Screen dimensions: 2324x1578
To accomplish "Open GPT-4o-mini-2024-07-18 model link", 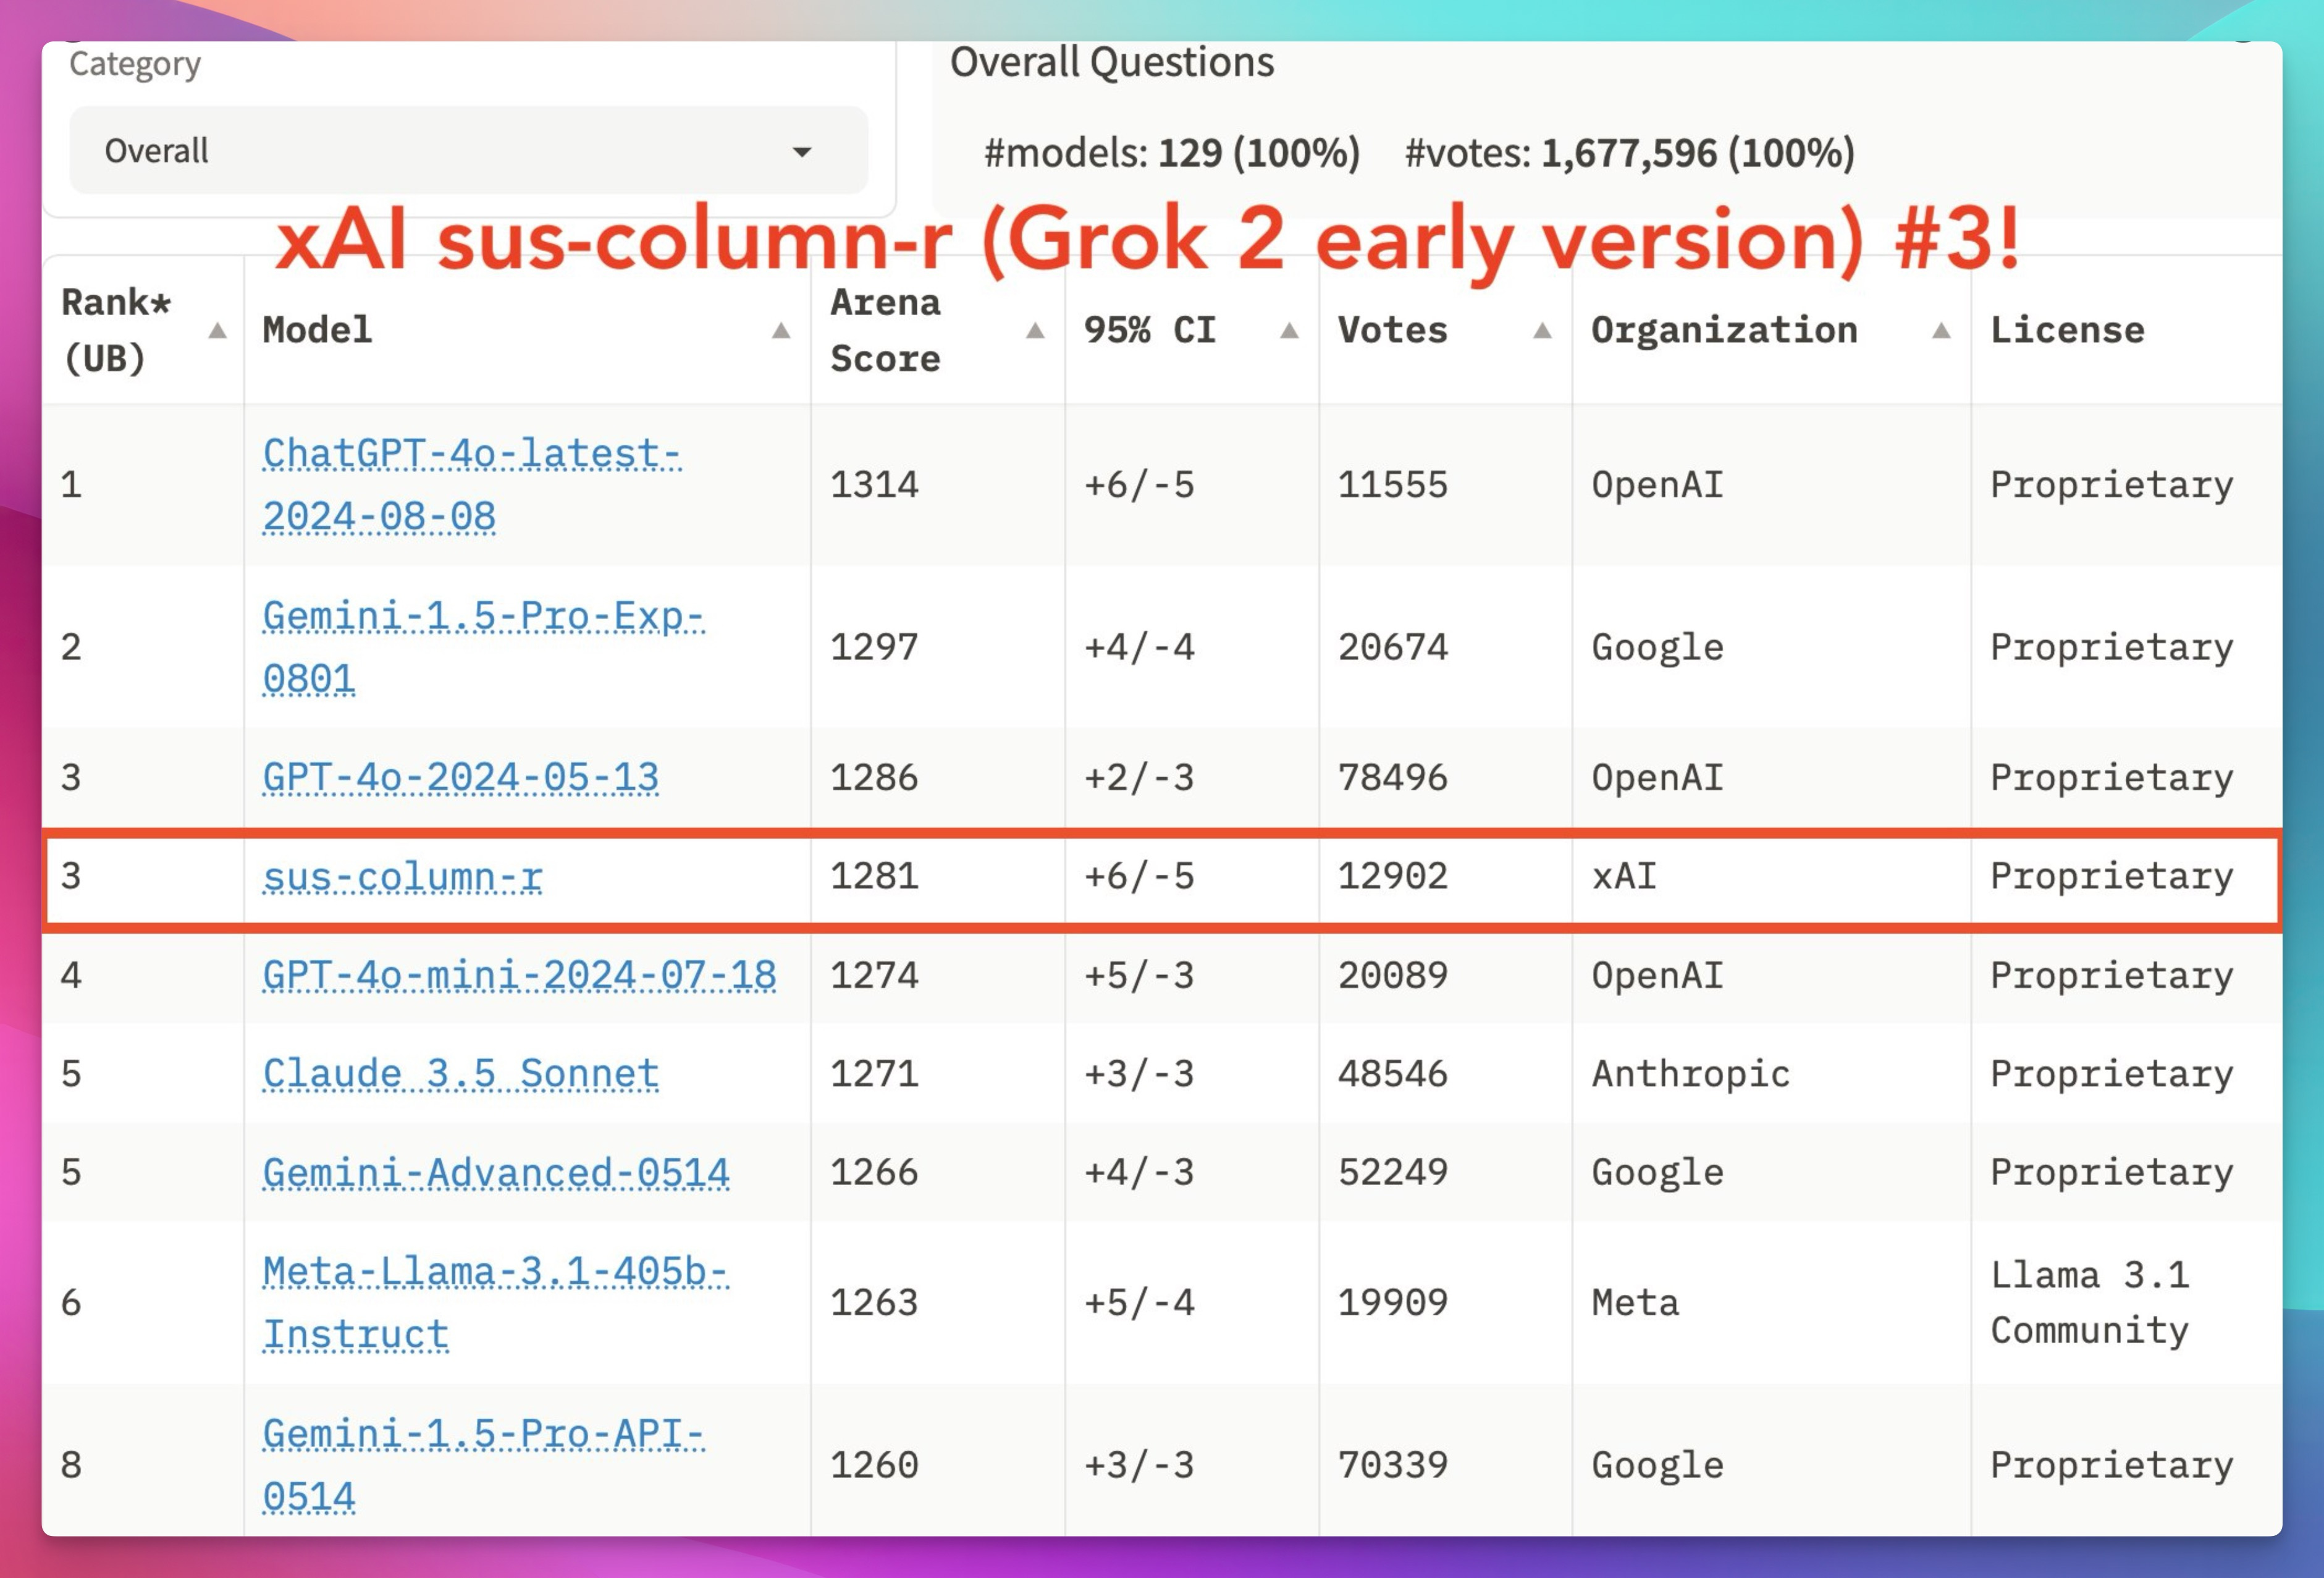I will click(519, 975).
